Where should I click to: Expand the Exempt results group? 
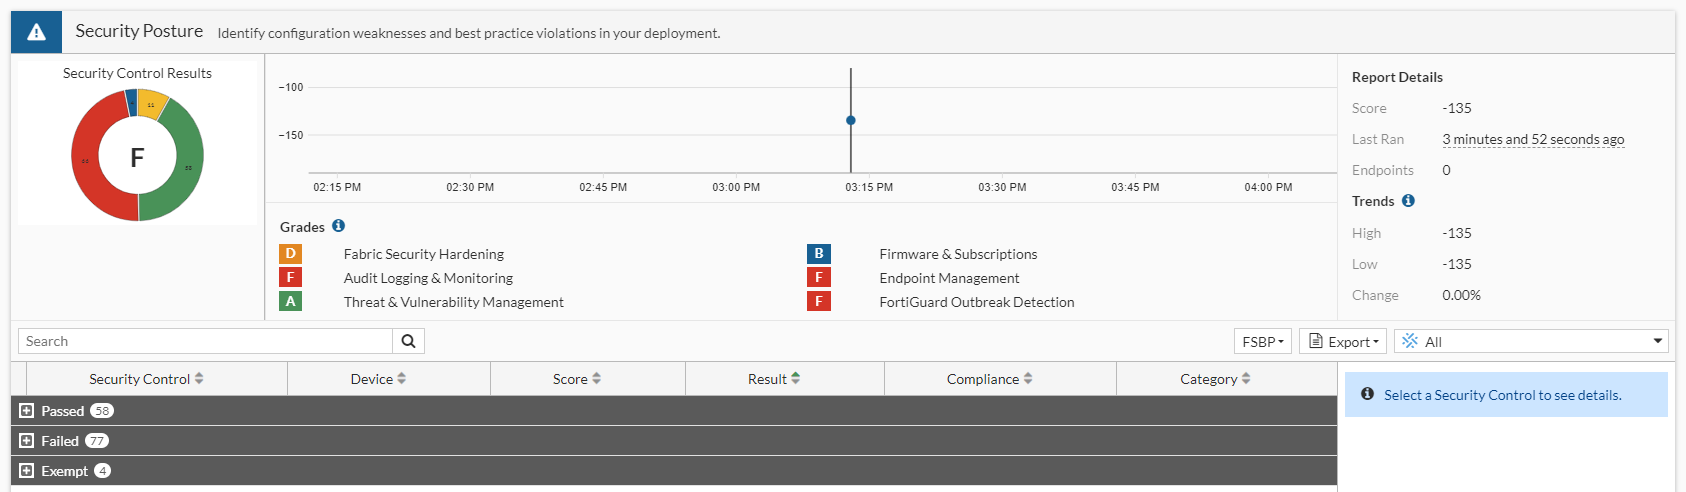(x=27, y=471)
